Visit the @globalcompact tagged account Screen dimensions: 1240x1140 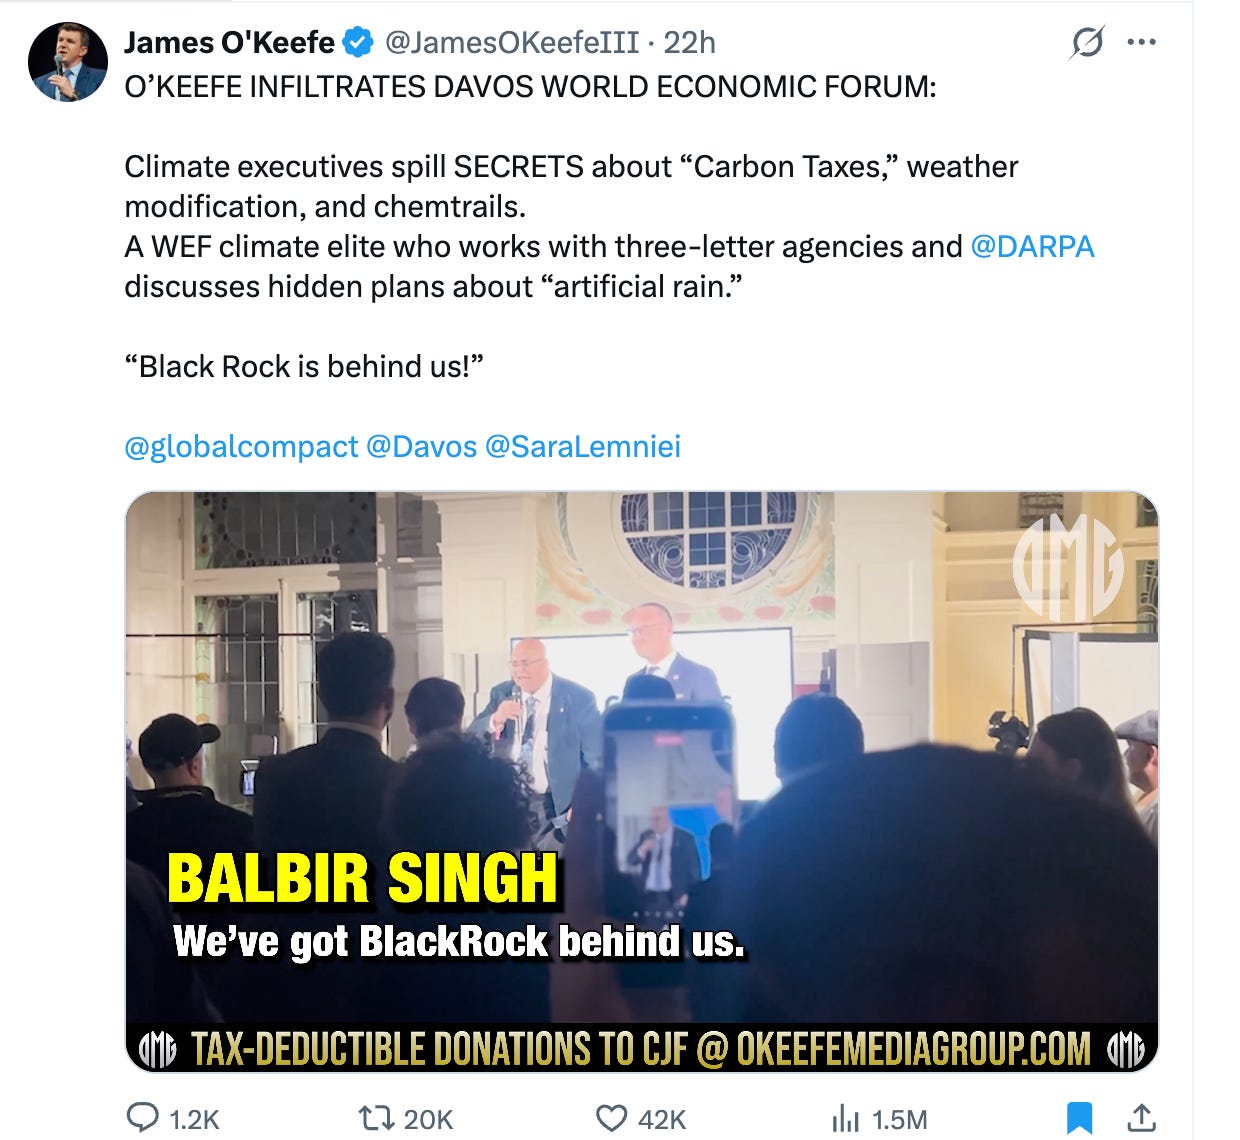pos(237,446)
